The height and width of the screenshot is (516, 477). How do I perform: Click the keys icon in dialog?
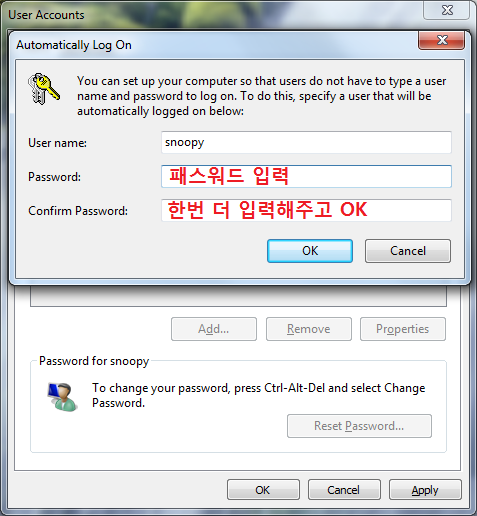coord(44,88)
